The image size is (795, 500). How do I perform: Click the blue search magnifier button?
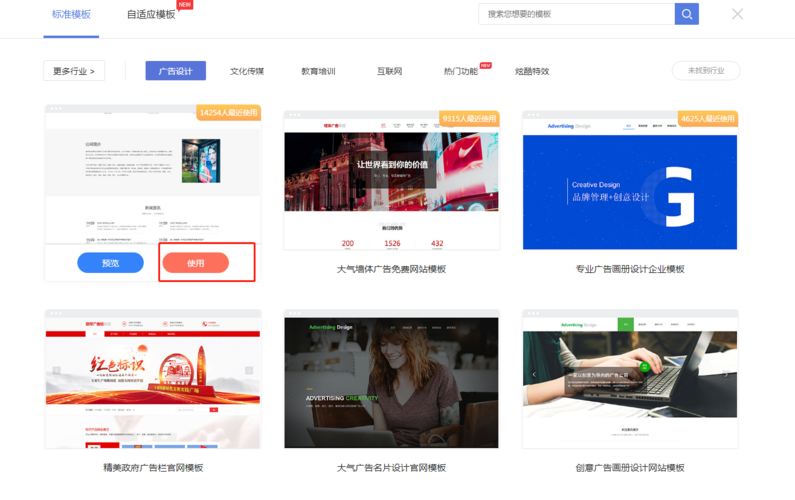[686, 14]
